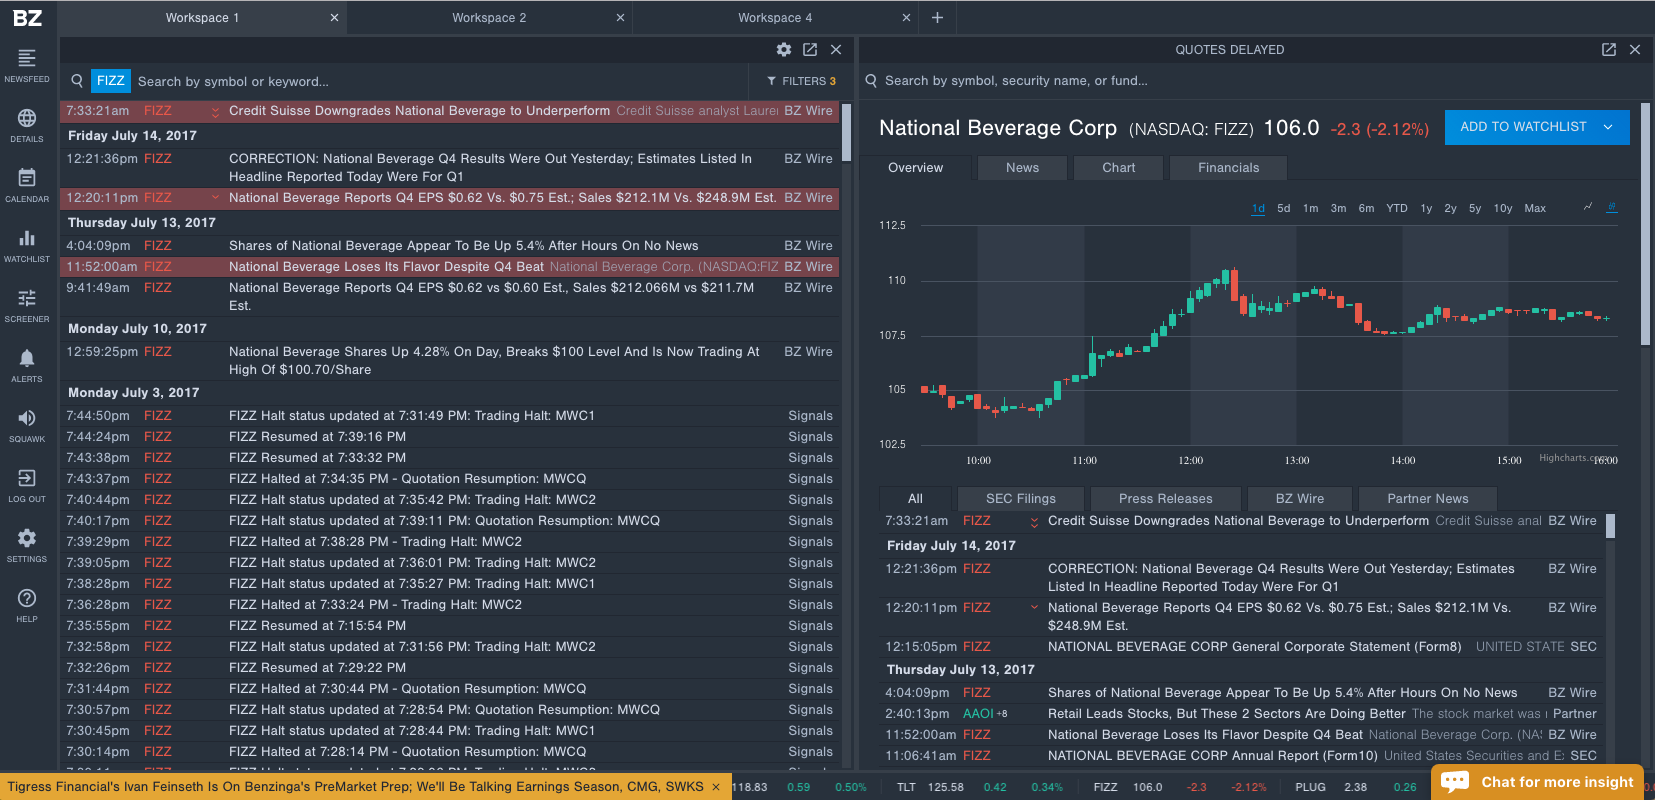
Task: Click the chat bubble icon
Action: click(1455, 782)
